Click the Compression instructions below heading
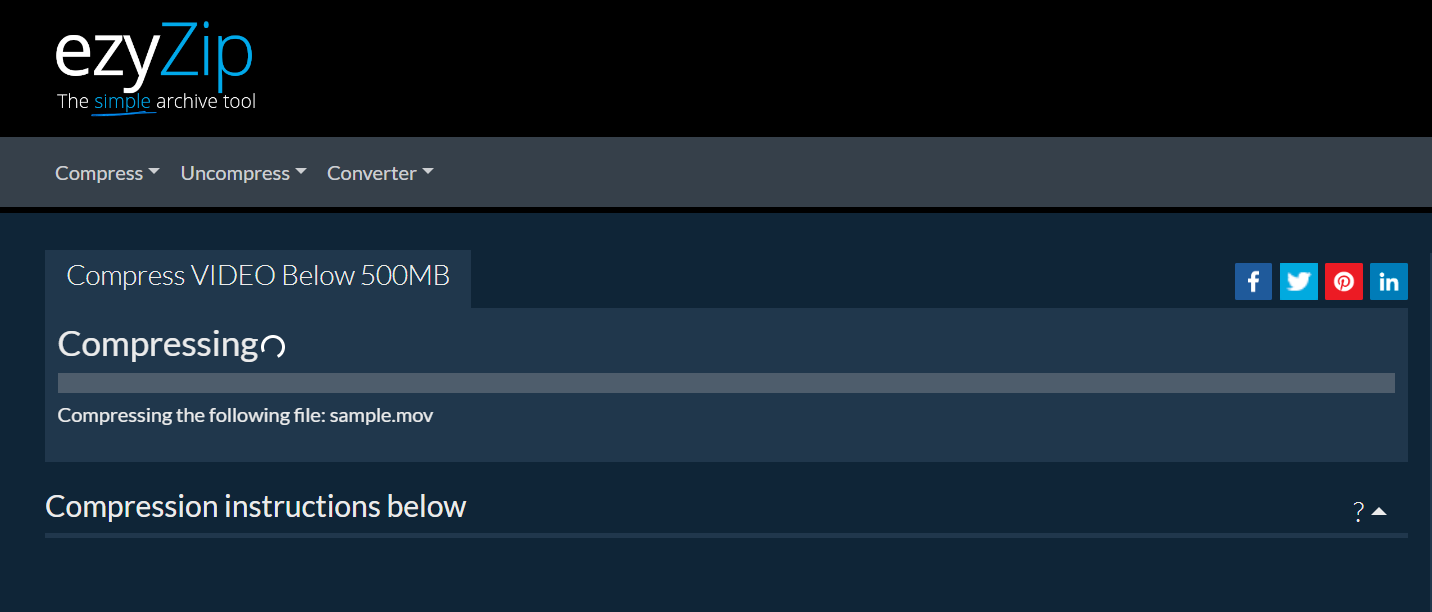The image size is (1432, 612). pyautogui.click(x=256, y=507)
